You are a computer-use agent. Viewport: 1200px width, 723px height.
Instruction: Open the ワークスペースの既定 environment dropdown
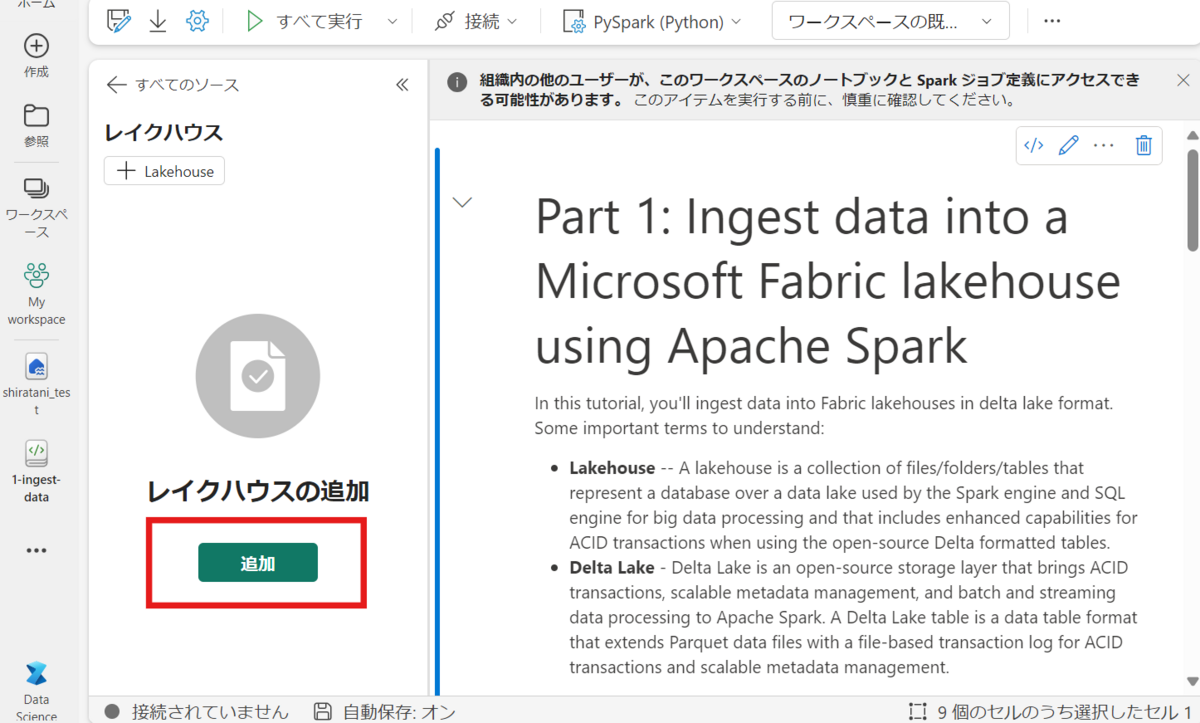click(x=890, y=21)
